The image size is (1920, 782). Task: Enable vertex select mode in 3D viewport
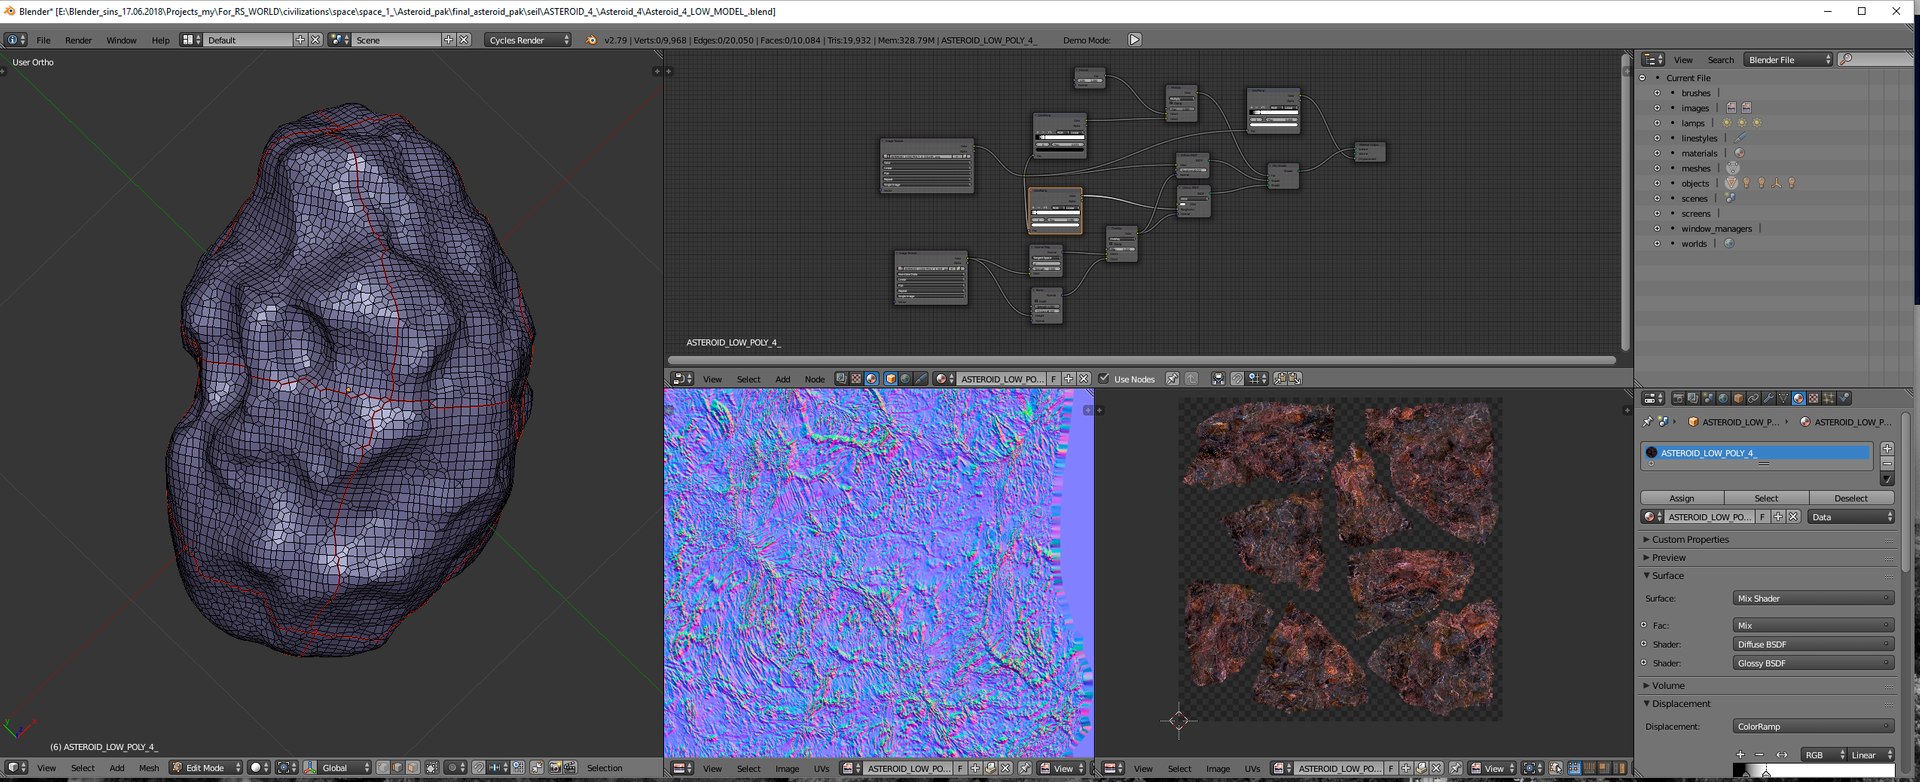(x=382, y=768)
